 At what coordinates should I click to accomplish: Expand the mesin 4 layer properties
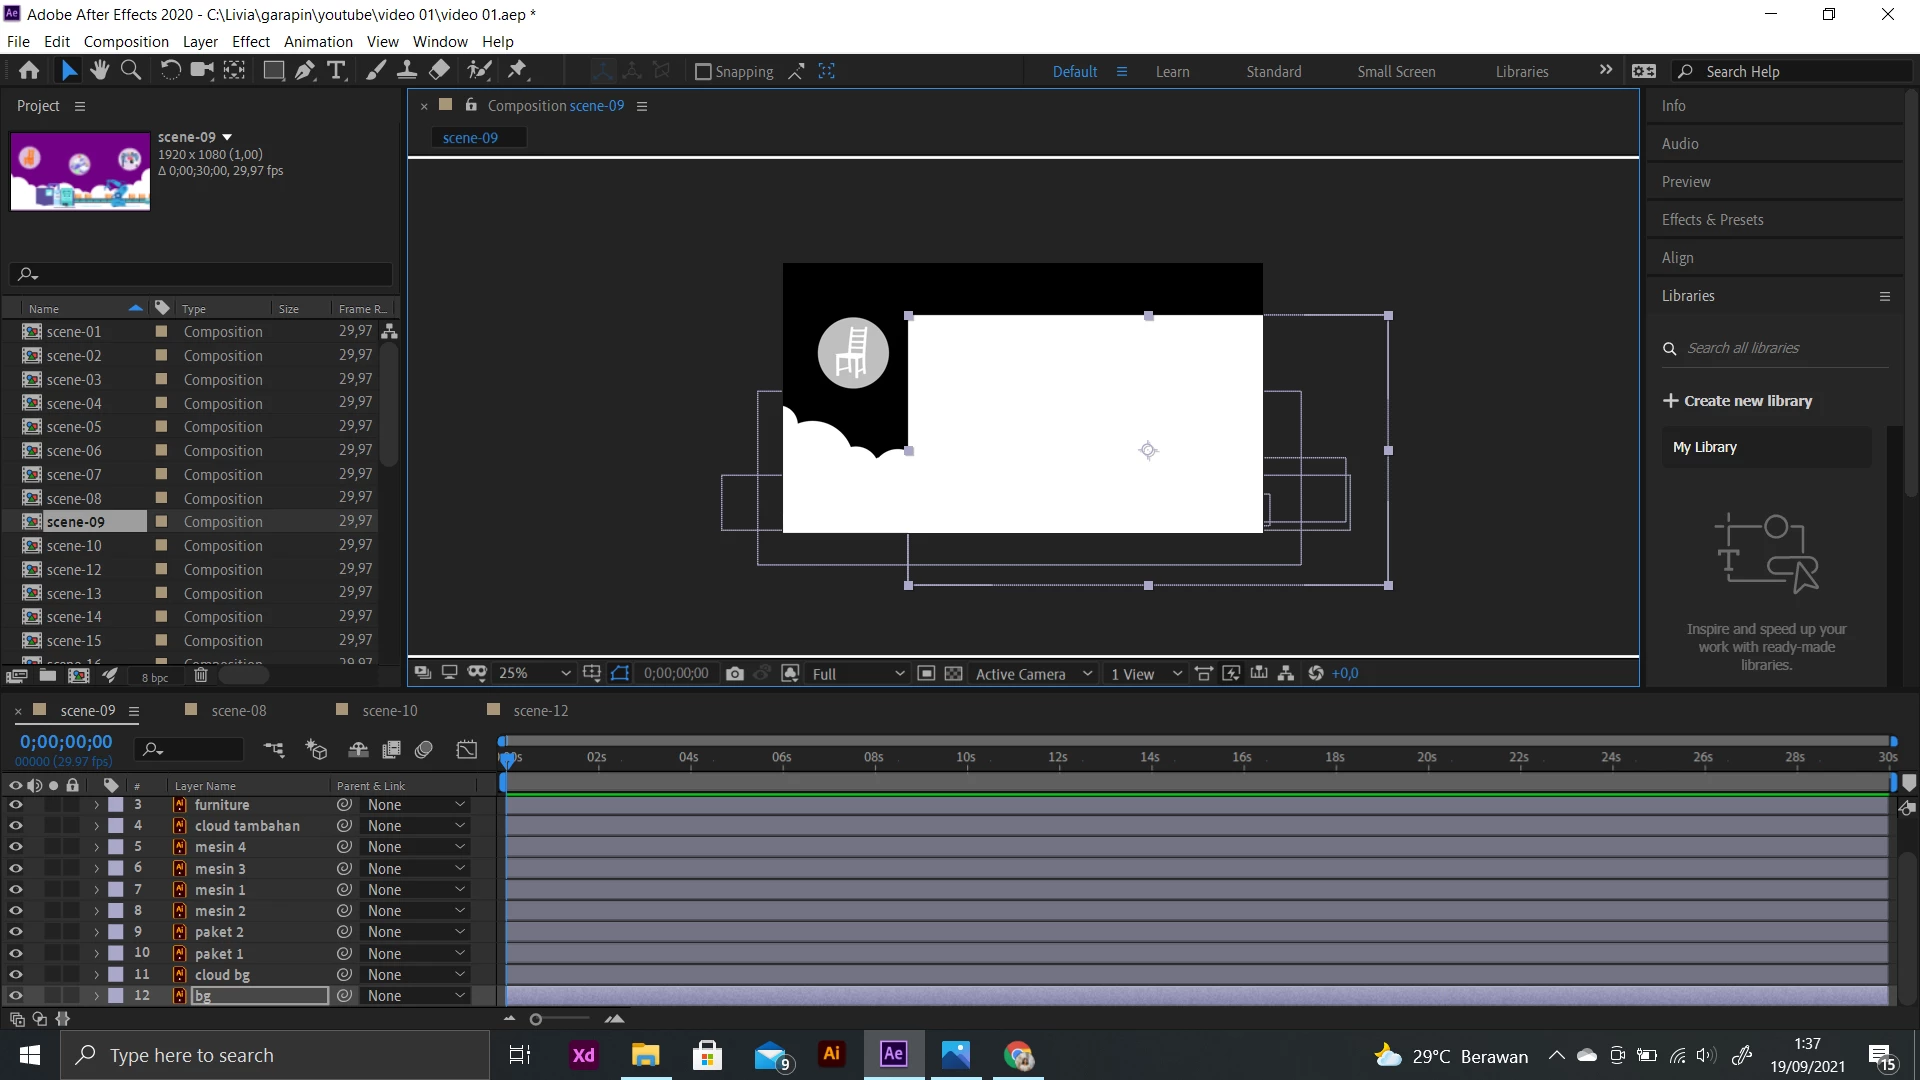97,848
